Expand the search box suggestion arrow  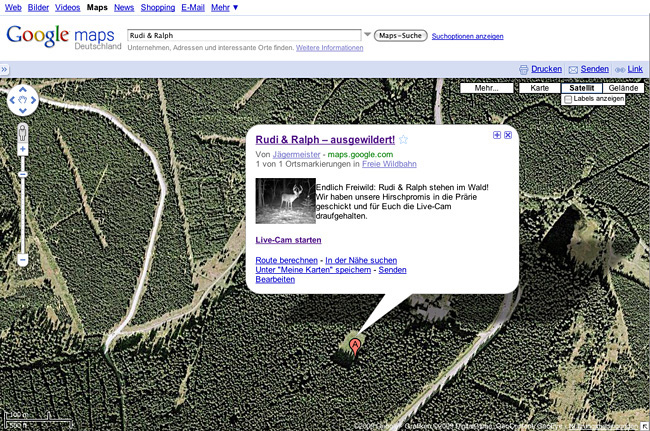coord(367,34)
